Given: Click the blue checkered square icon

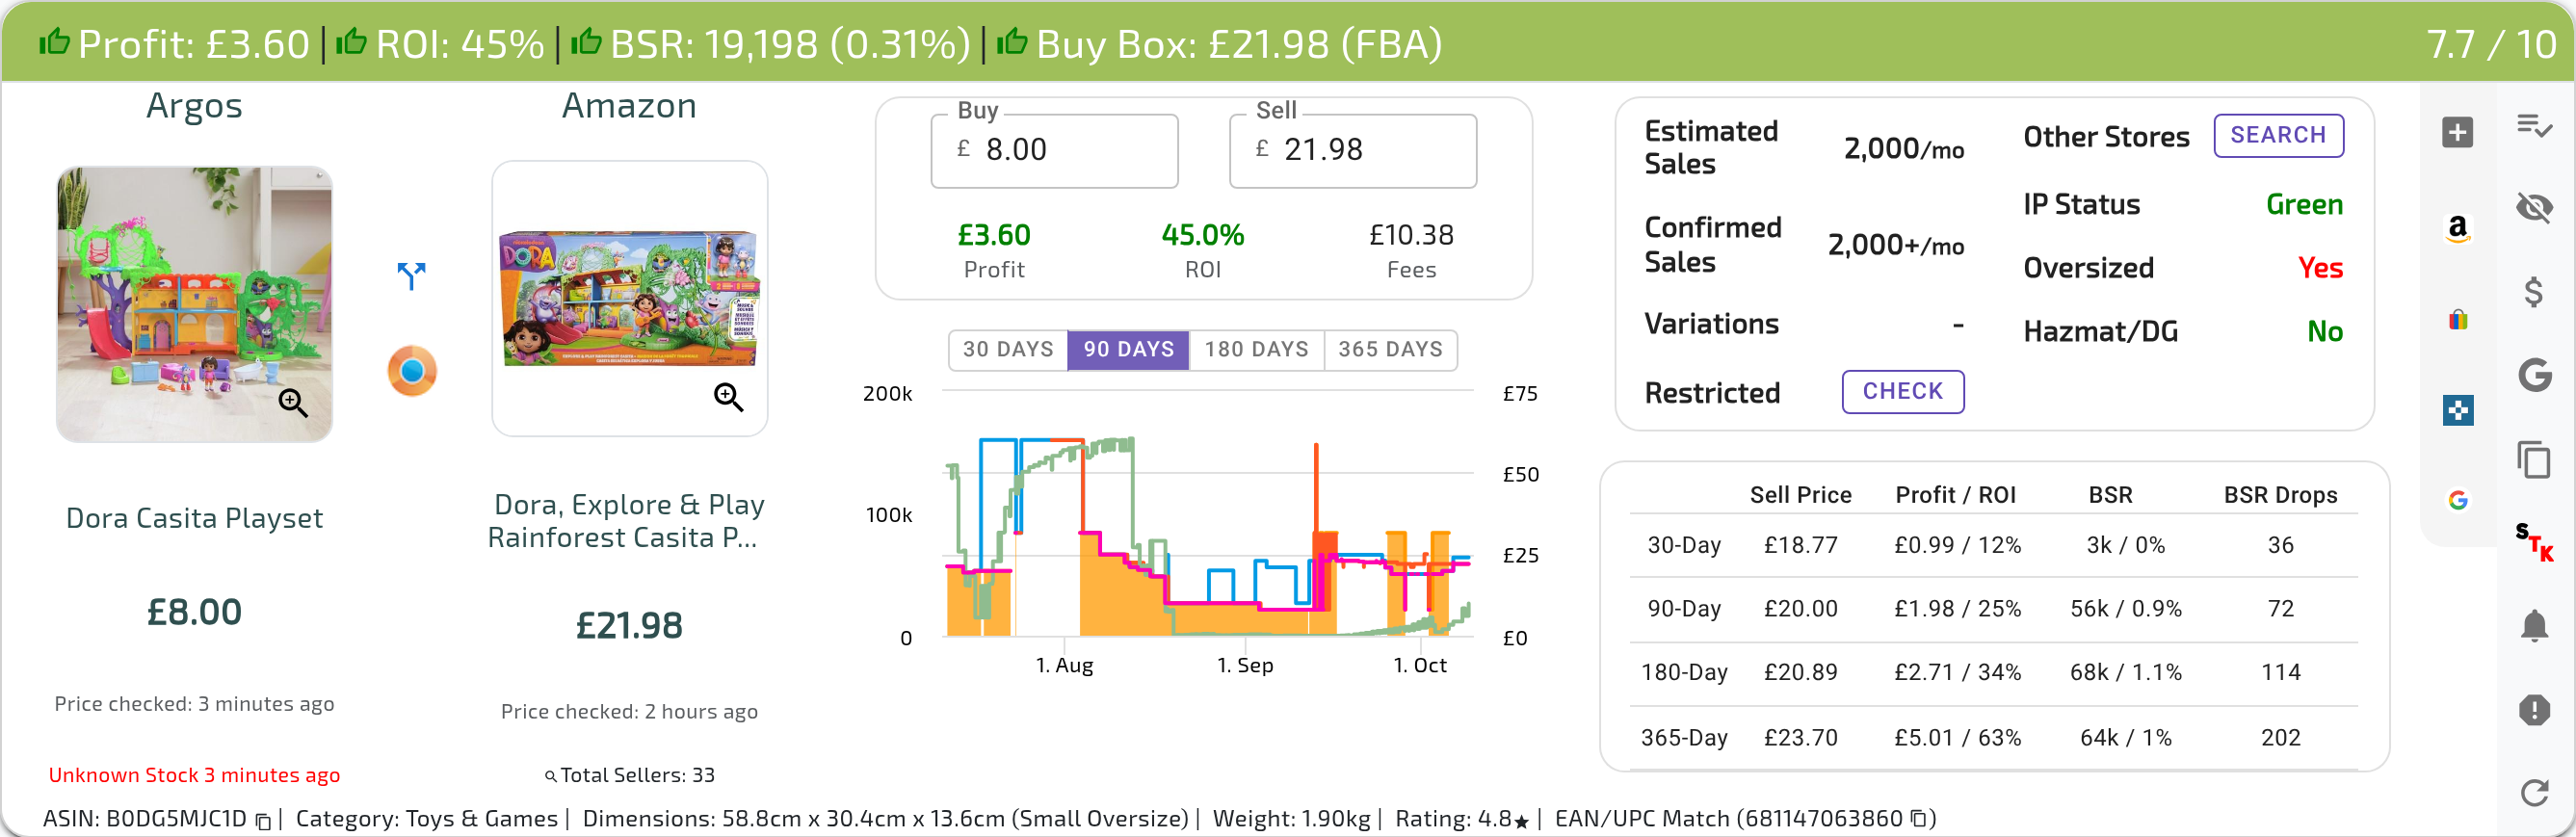Looking at the screenshot, I should coord(2458,410).
